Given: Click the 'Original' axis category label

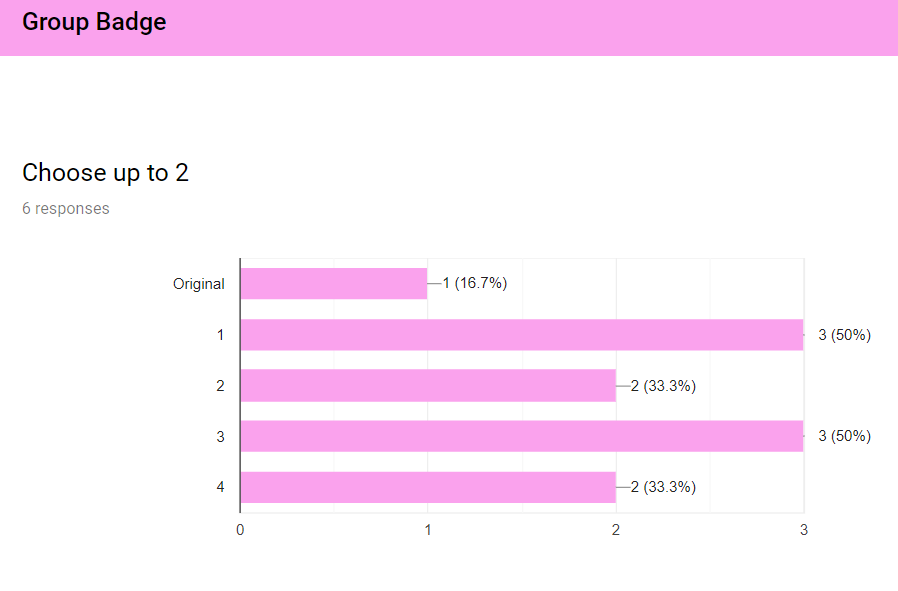Looking at the screenshot, I should tap(199, 284).
